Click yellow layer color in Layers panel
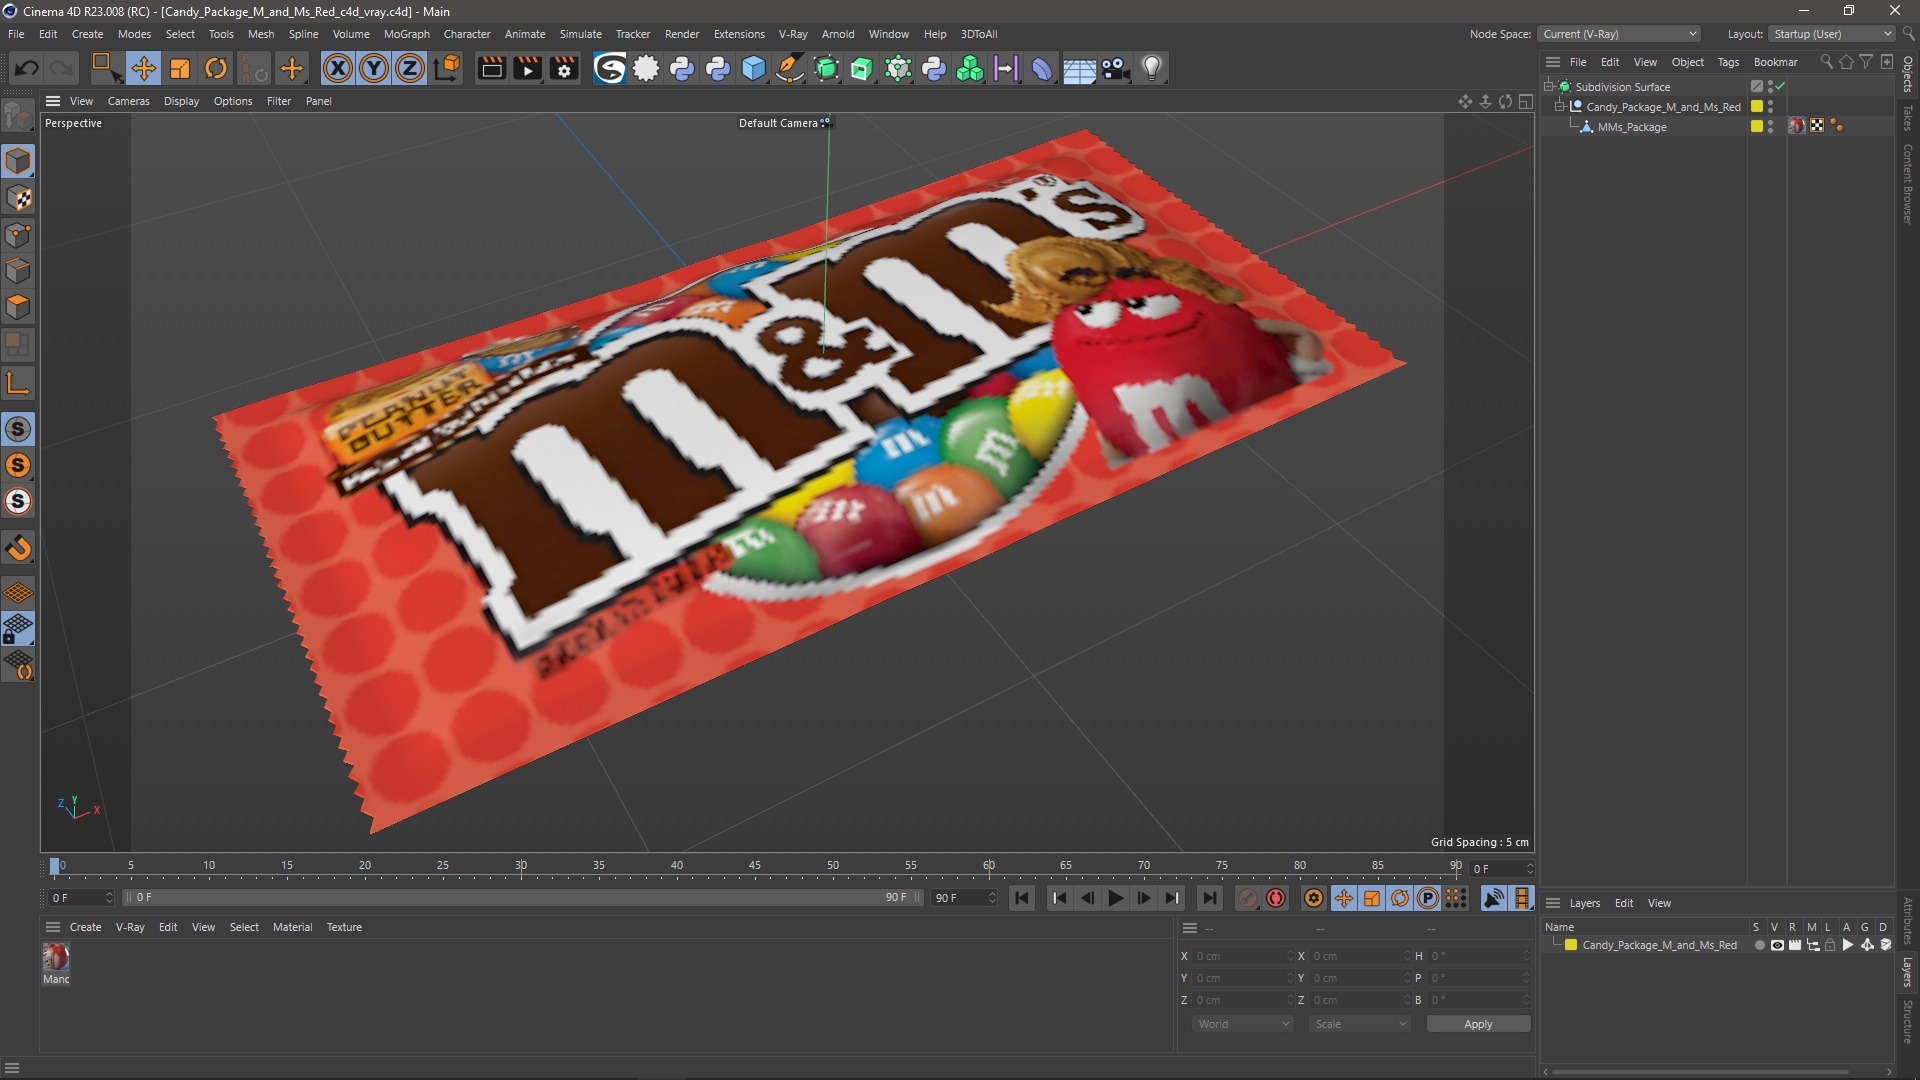This screenshot has height=1080, width=1920. coord(1571,945)
